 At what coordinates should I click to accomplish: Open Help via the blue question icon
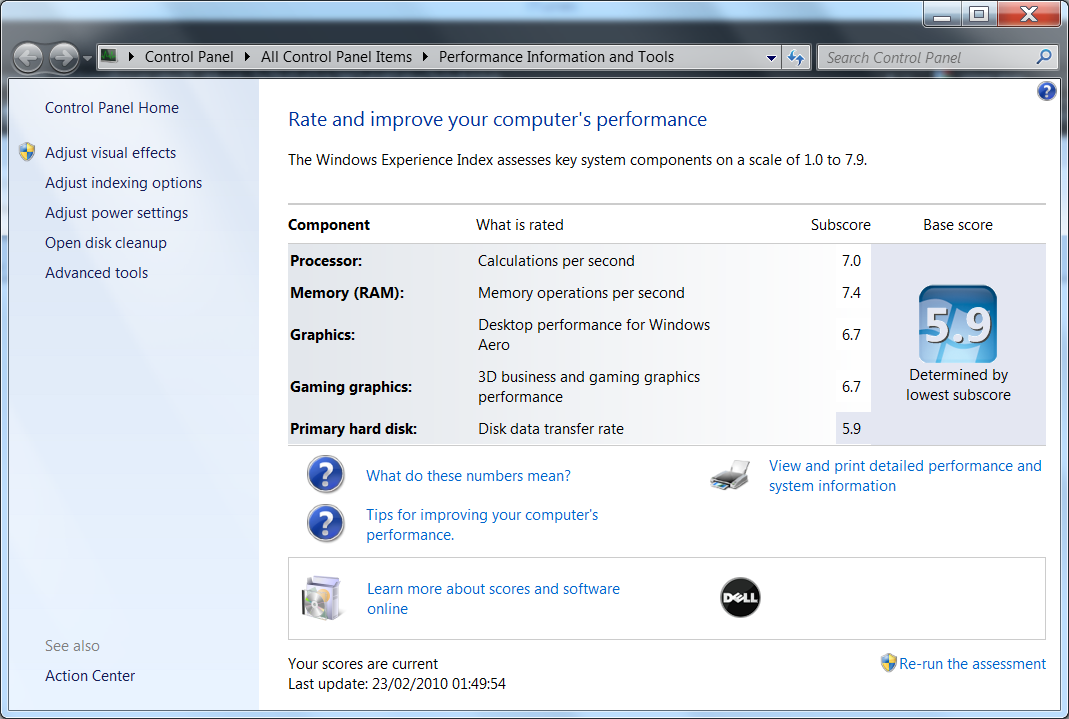point(1047,91)
